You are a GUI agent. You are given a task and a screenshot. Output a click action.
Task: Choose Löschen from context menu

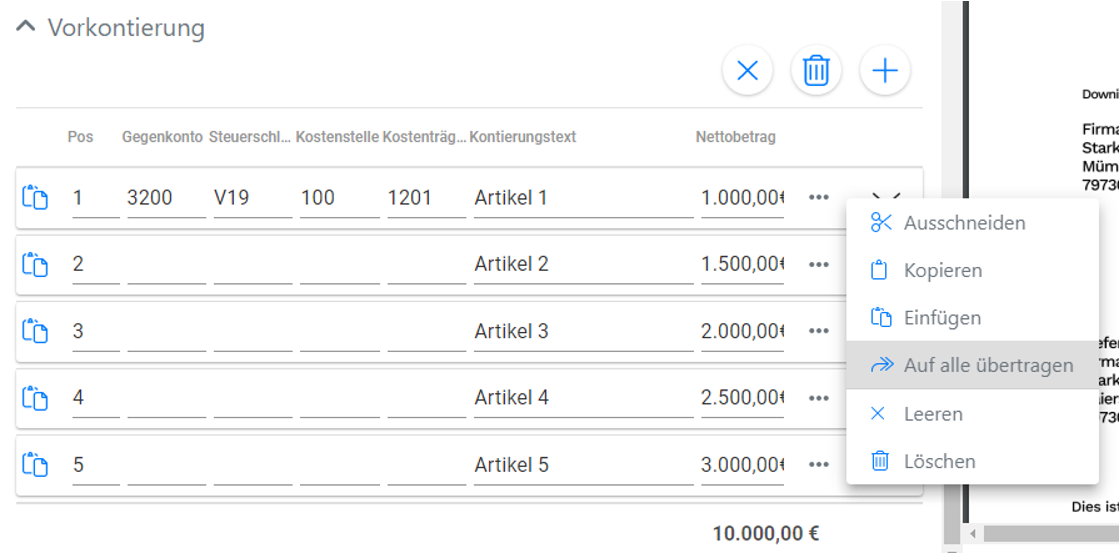(x=939, y=461)
